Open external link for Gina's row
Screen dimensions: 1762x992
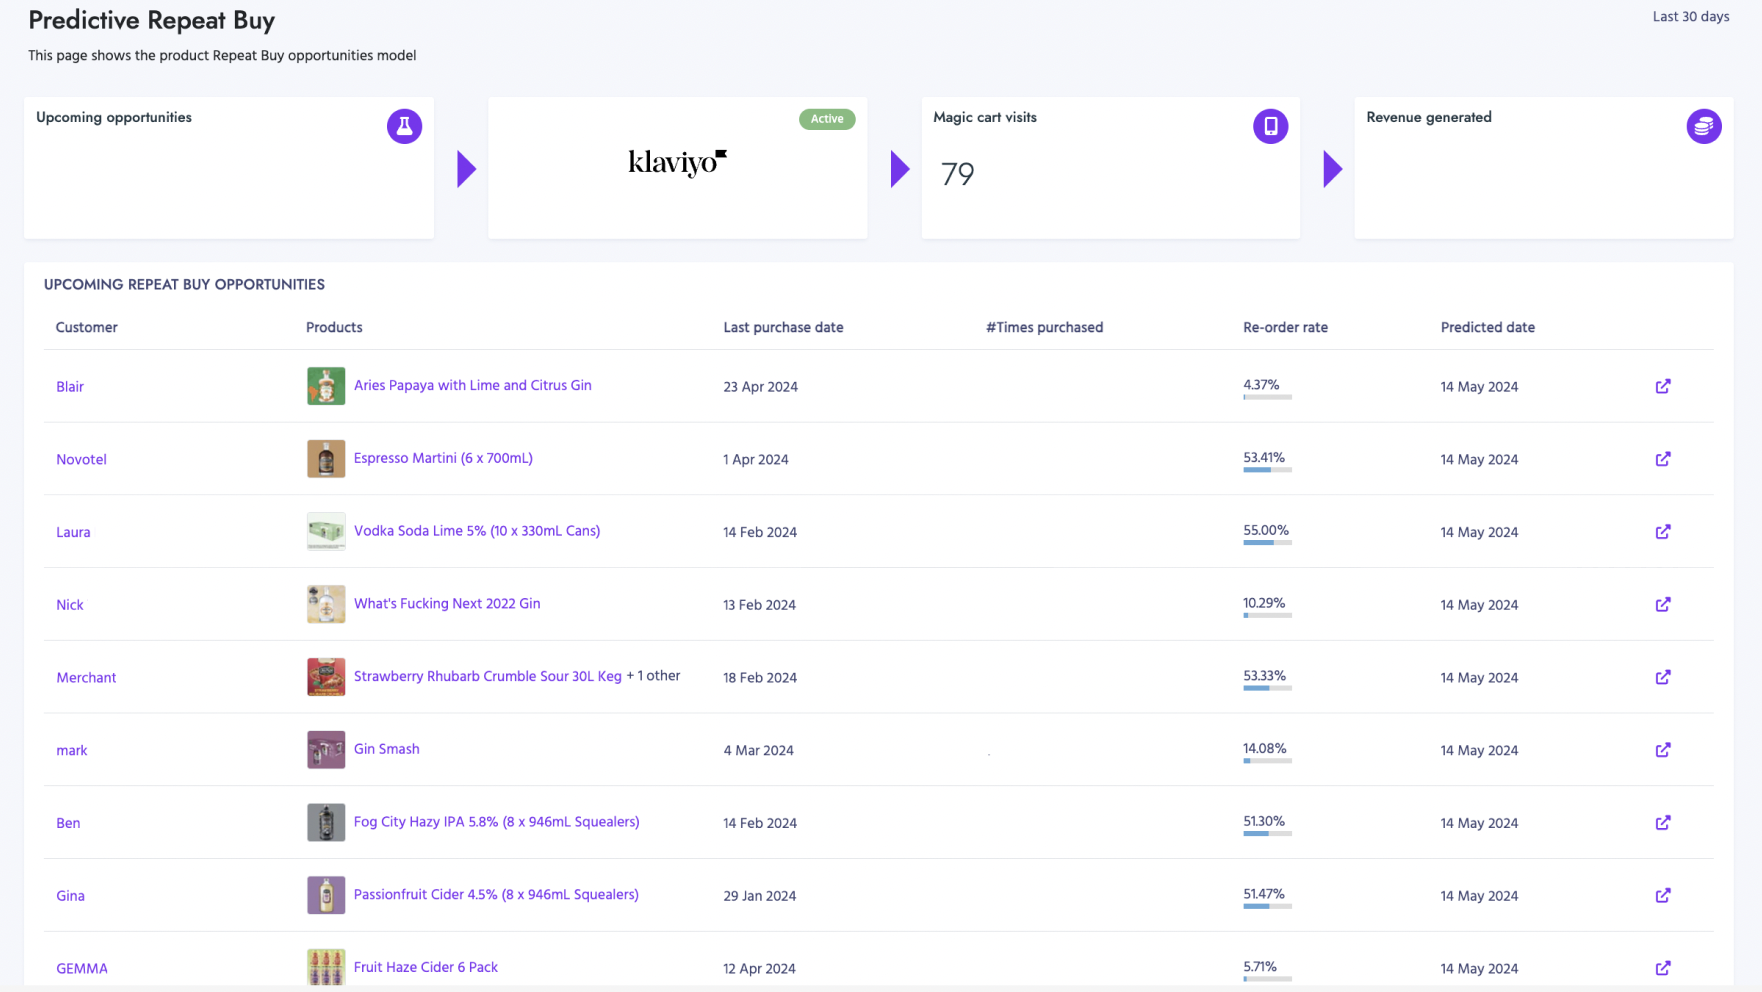click(1662, 895)
